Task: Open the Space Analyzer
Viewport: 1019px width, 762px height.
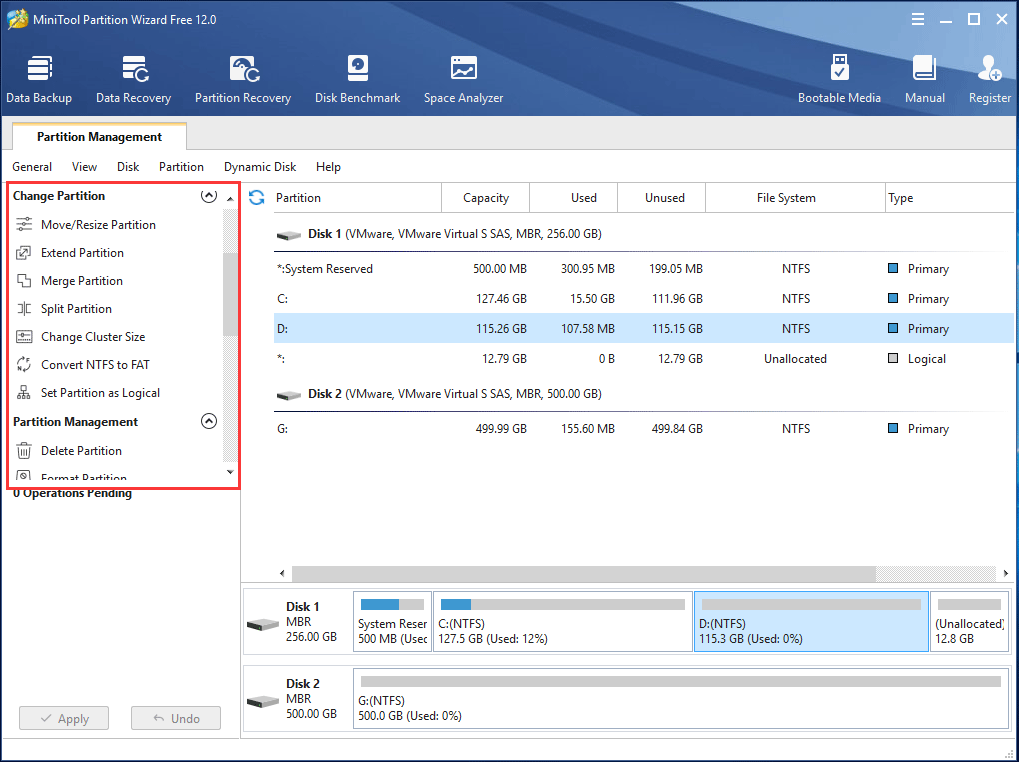Action: pos(463,79)
